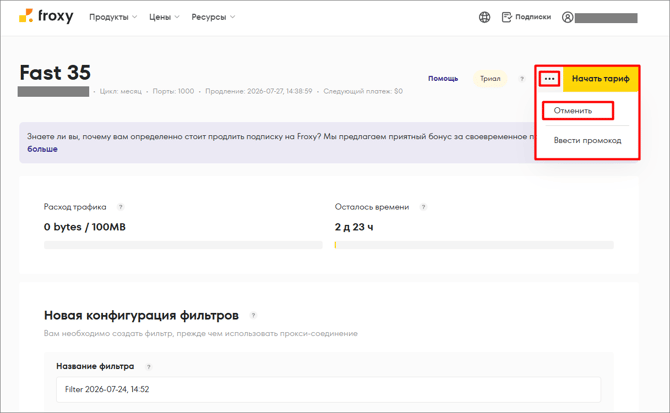Click the Подписки subscriptions link
The height and width of the screenshot is (413, 670).
point(526,17)
